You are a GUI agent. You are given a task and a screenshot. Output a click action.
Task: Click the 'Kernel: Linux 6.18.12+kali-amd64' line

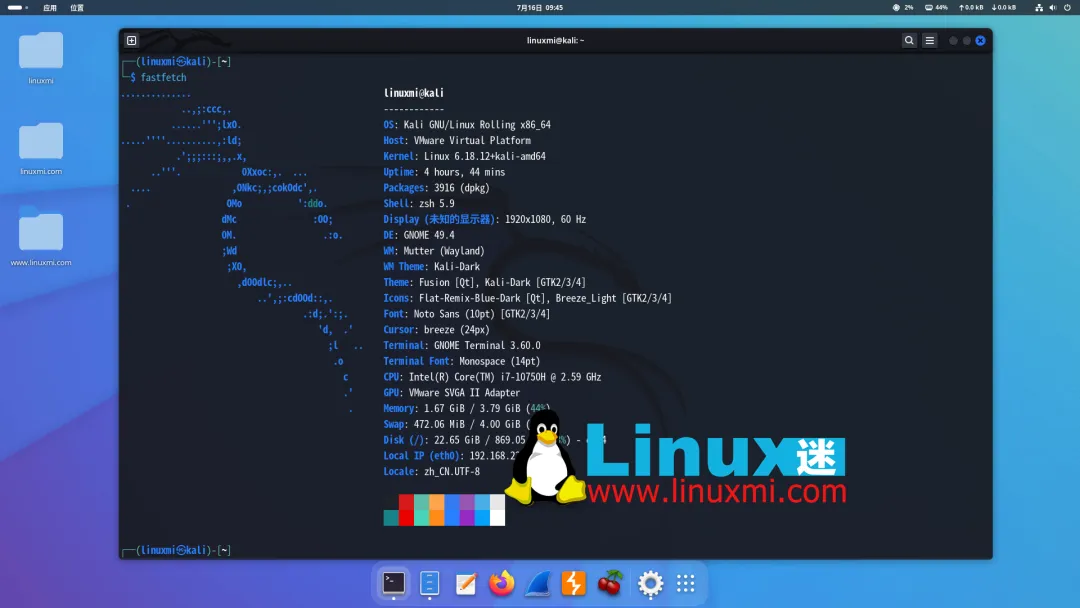[x=465, y=156]
